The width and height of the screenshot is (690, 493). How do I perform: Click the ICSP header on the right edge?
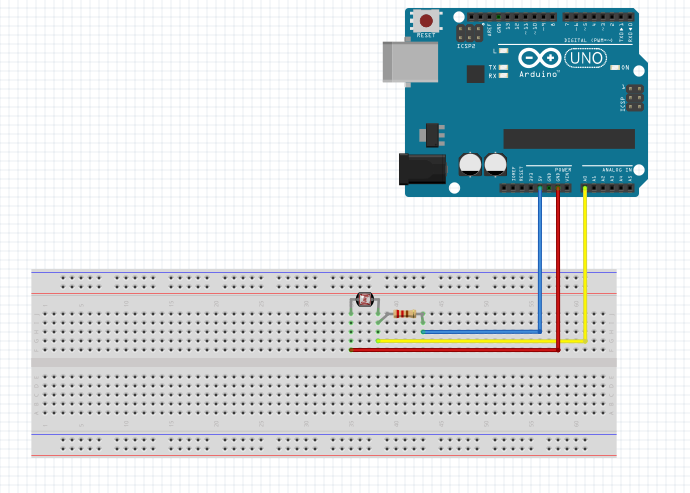(x=635, y=98)
